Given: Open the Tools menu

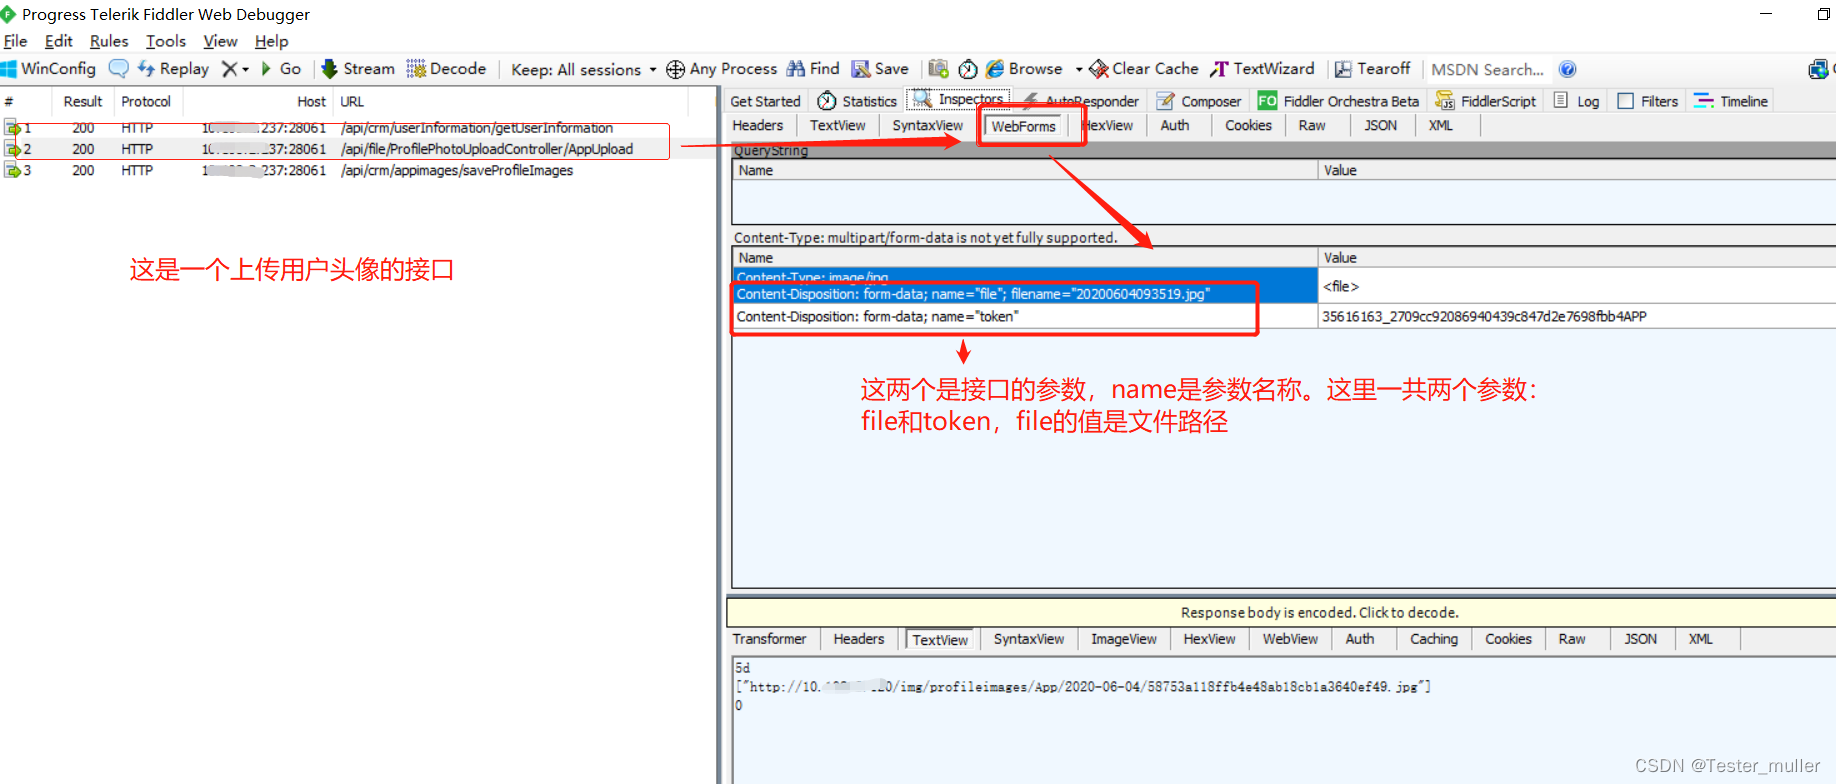Looking at the screenshot, I should (x=166, y=41).
